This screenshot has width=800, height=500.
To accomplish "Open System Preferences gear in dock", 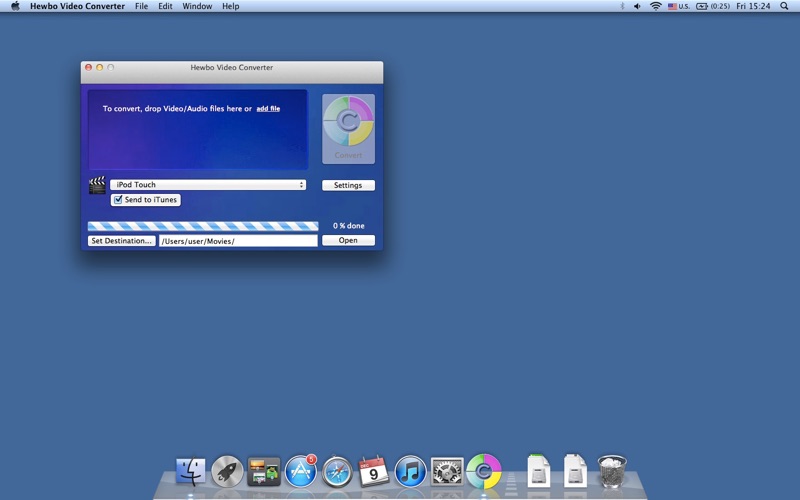I will [x=447, y=471].
